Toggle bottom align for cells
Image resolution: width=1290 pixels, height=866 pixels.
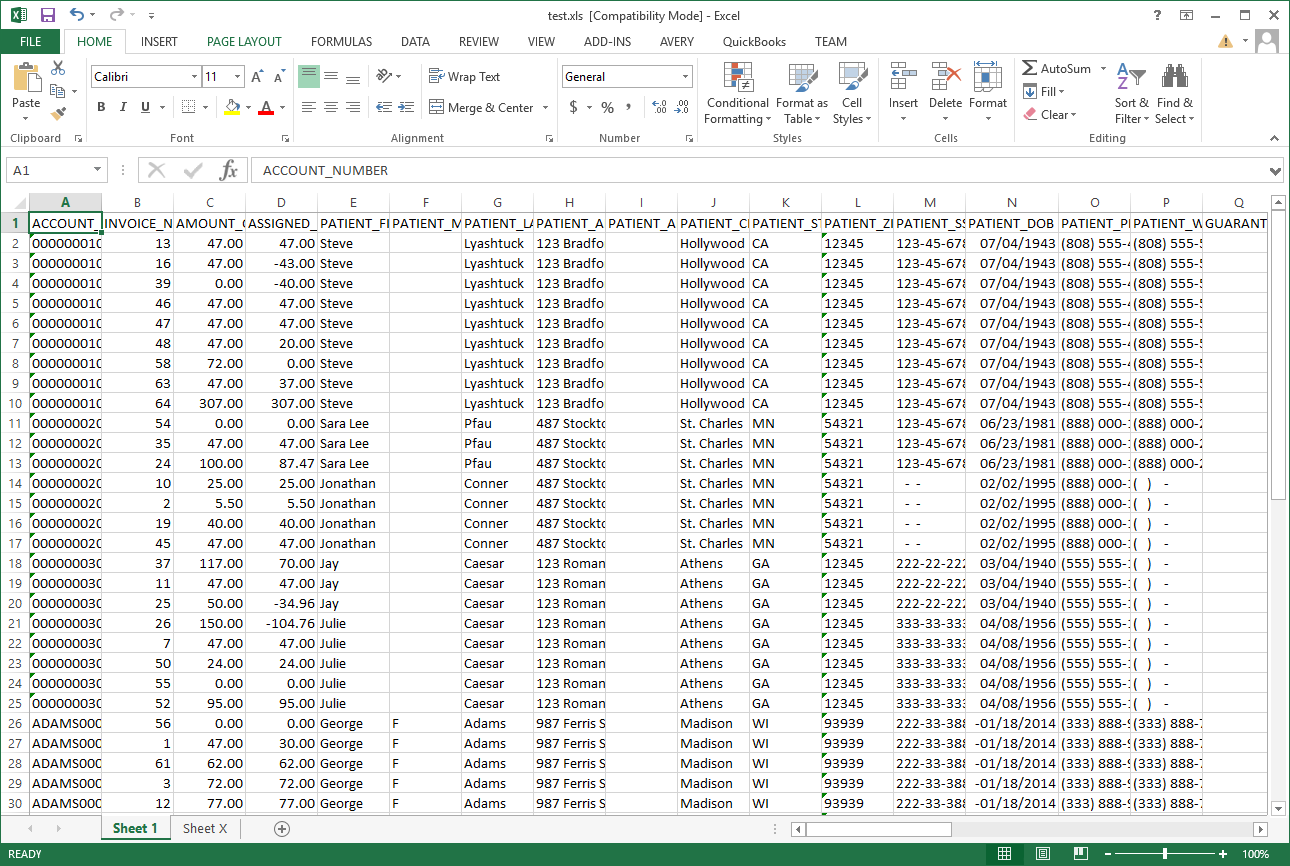(x=353, y=77)
